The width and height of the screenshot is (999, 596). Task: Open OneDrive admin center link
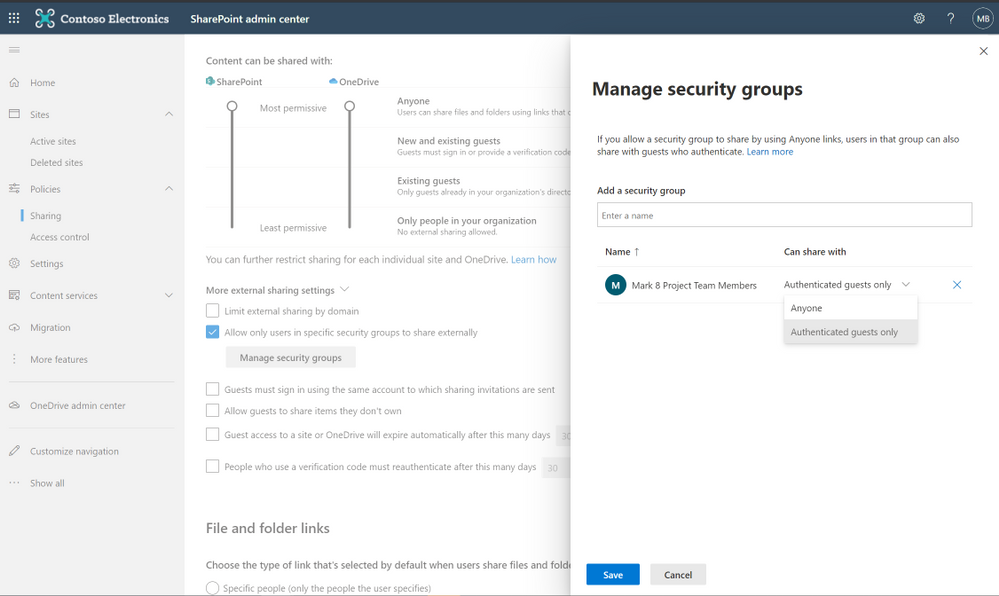pos(78,405)
